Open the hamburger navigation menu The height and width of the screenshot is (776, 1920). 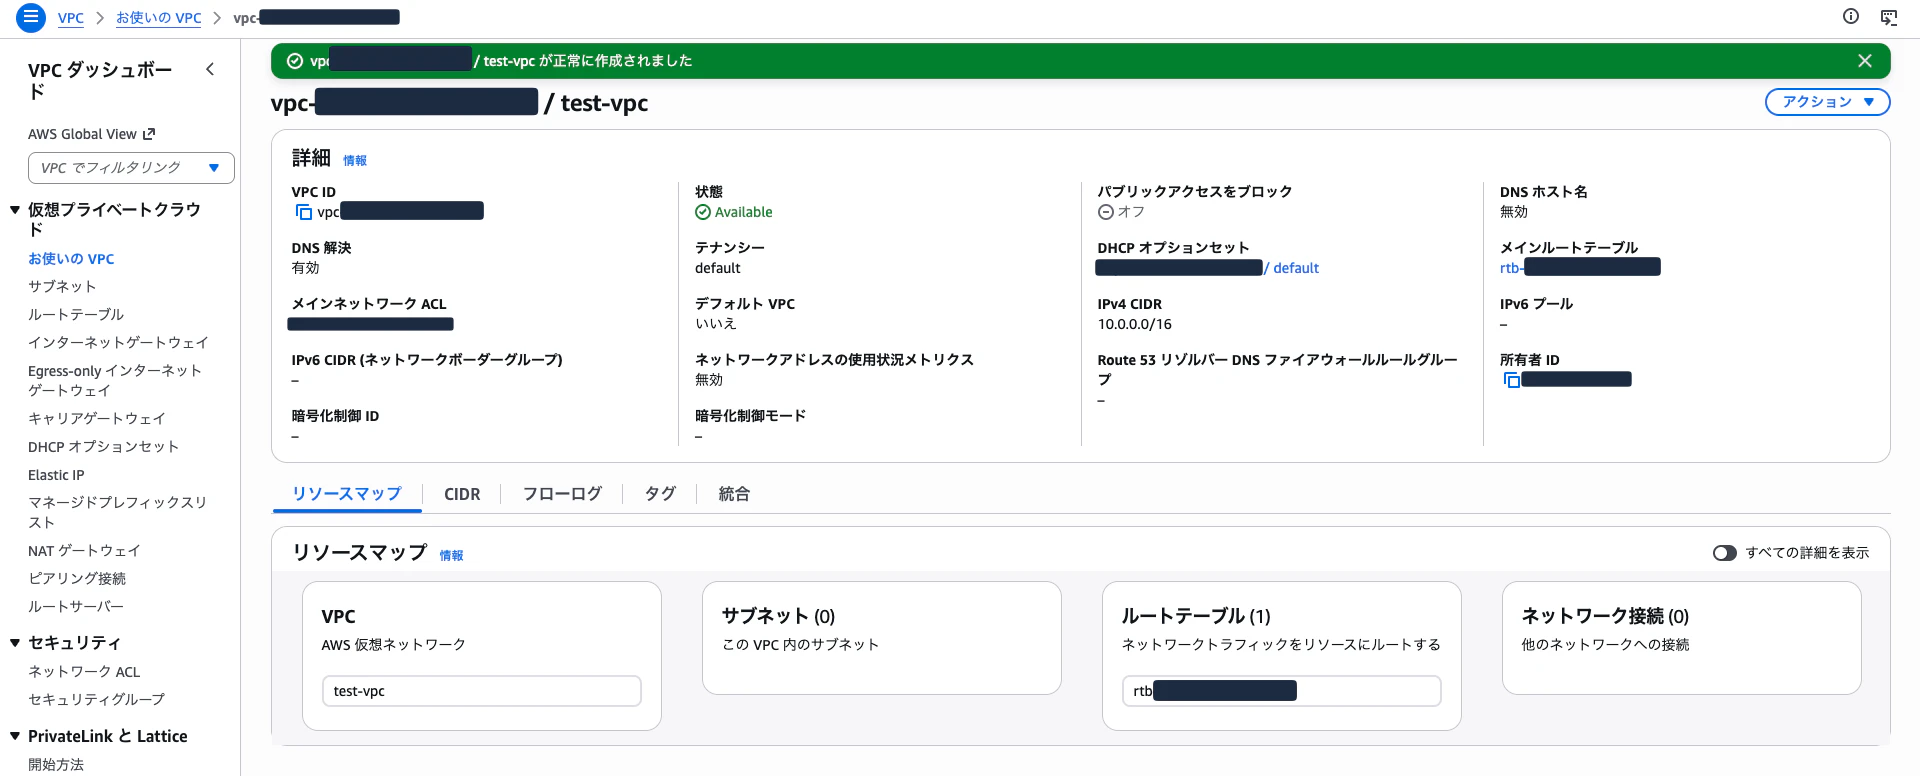(31, 17)
